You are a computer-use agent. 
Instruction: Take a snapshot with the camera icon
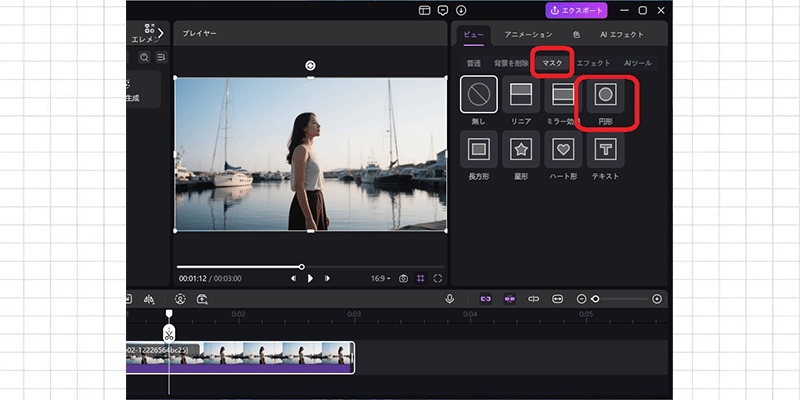tap(403, 278)
